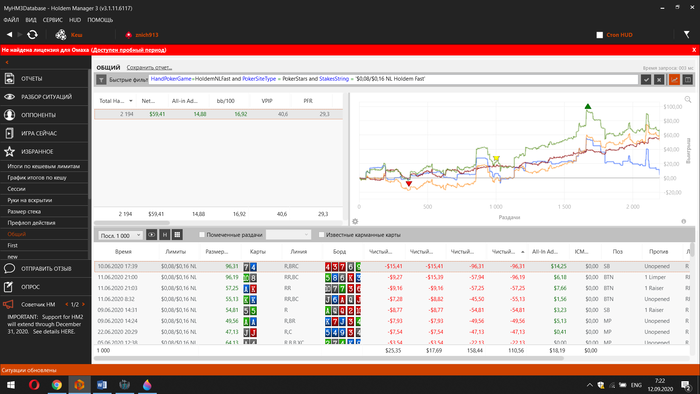Enable Помеченные раздачи checkbox
The image size is (700, 394).
(x=202, y=235)
